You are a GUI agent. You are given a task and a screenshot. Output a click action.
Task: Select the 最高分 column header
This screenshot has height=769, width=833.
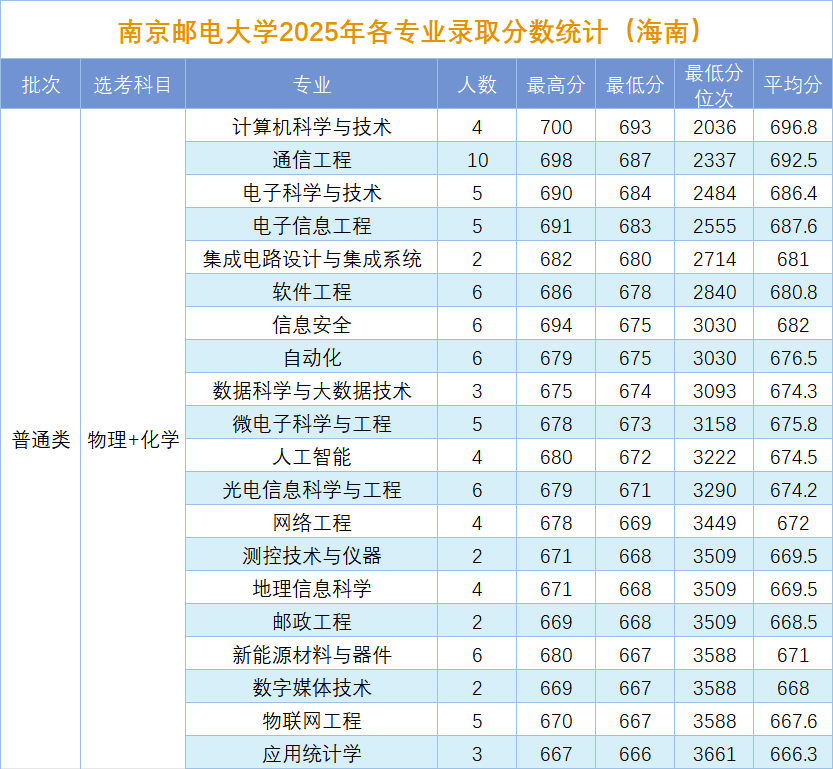pos(556,84)
